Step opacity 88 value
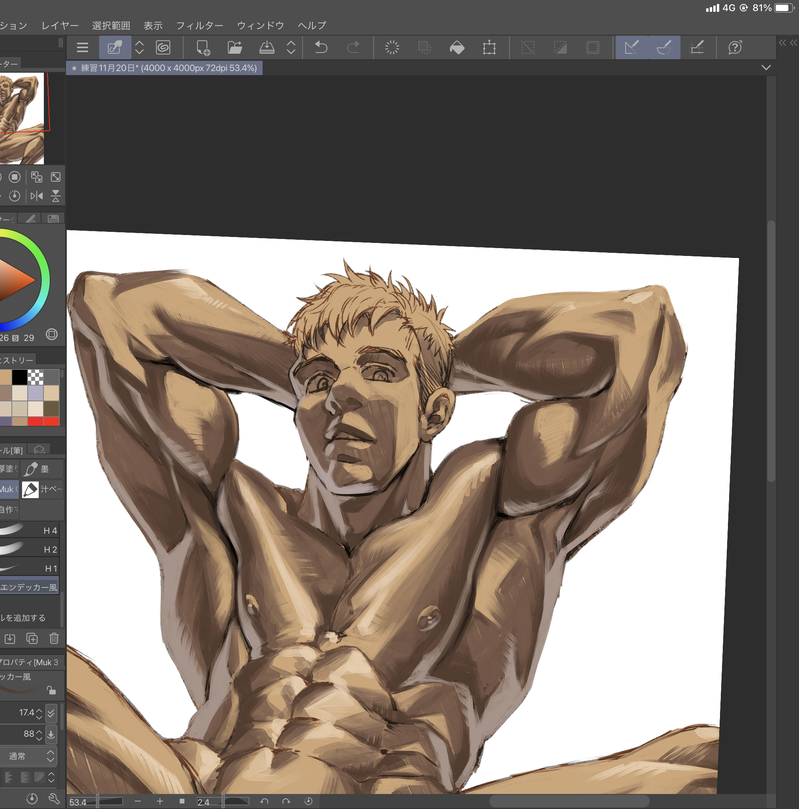Screen dimensions: 799x809 point(39,734)
